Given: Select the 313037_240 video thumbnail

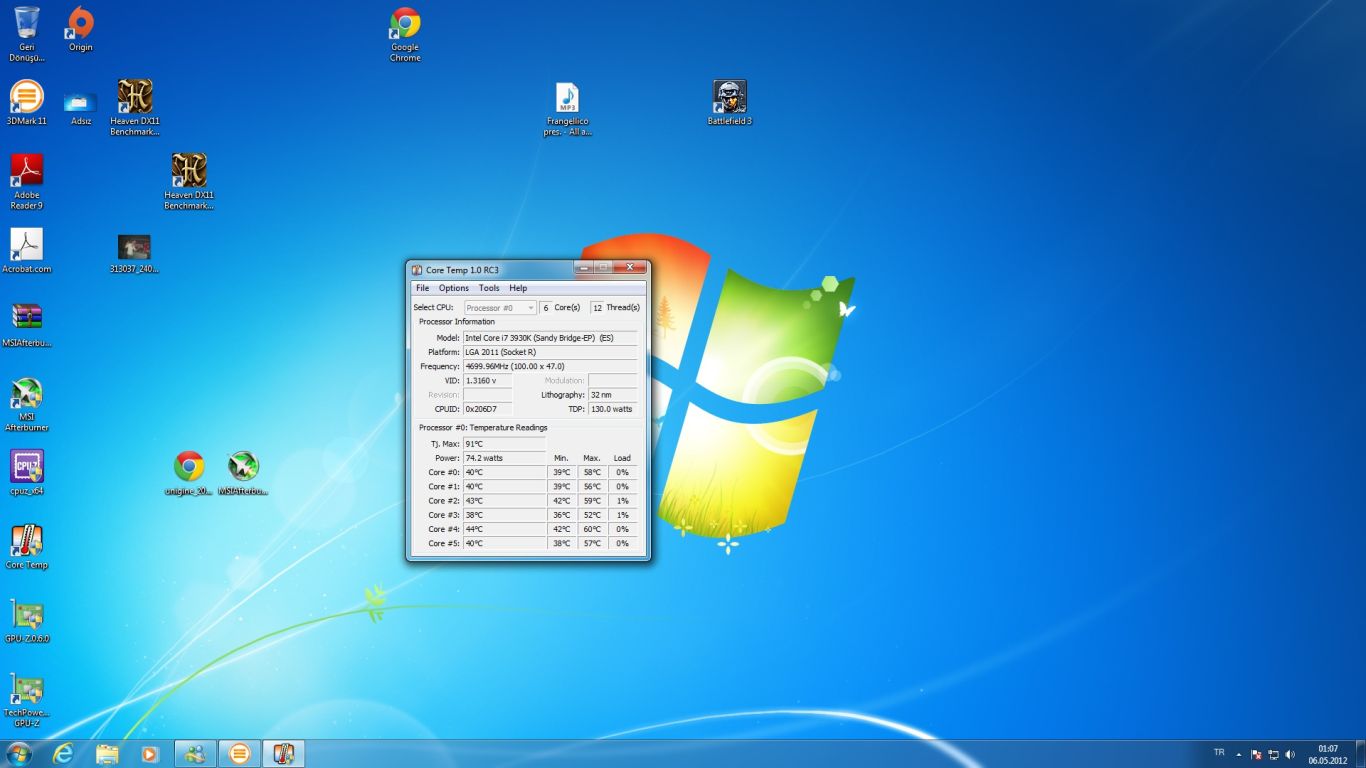Looking at the screenshot, I should point(134,247).
